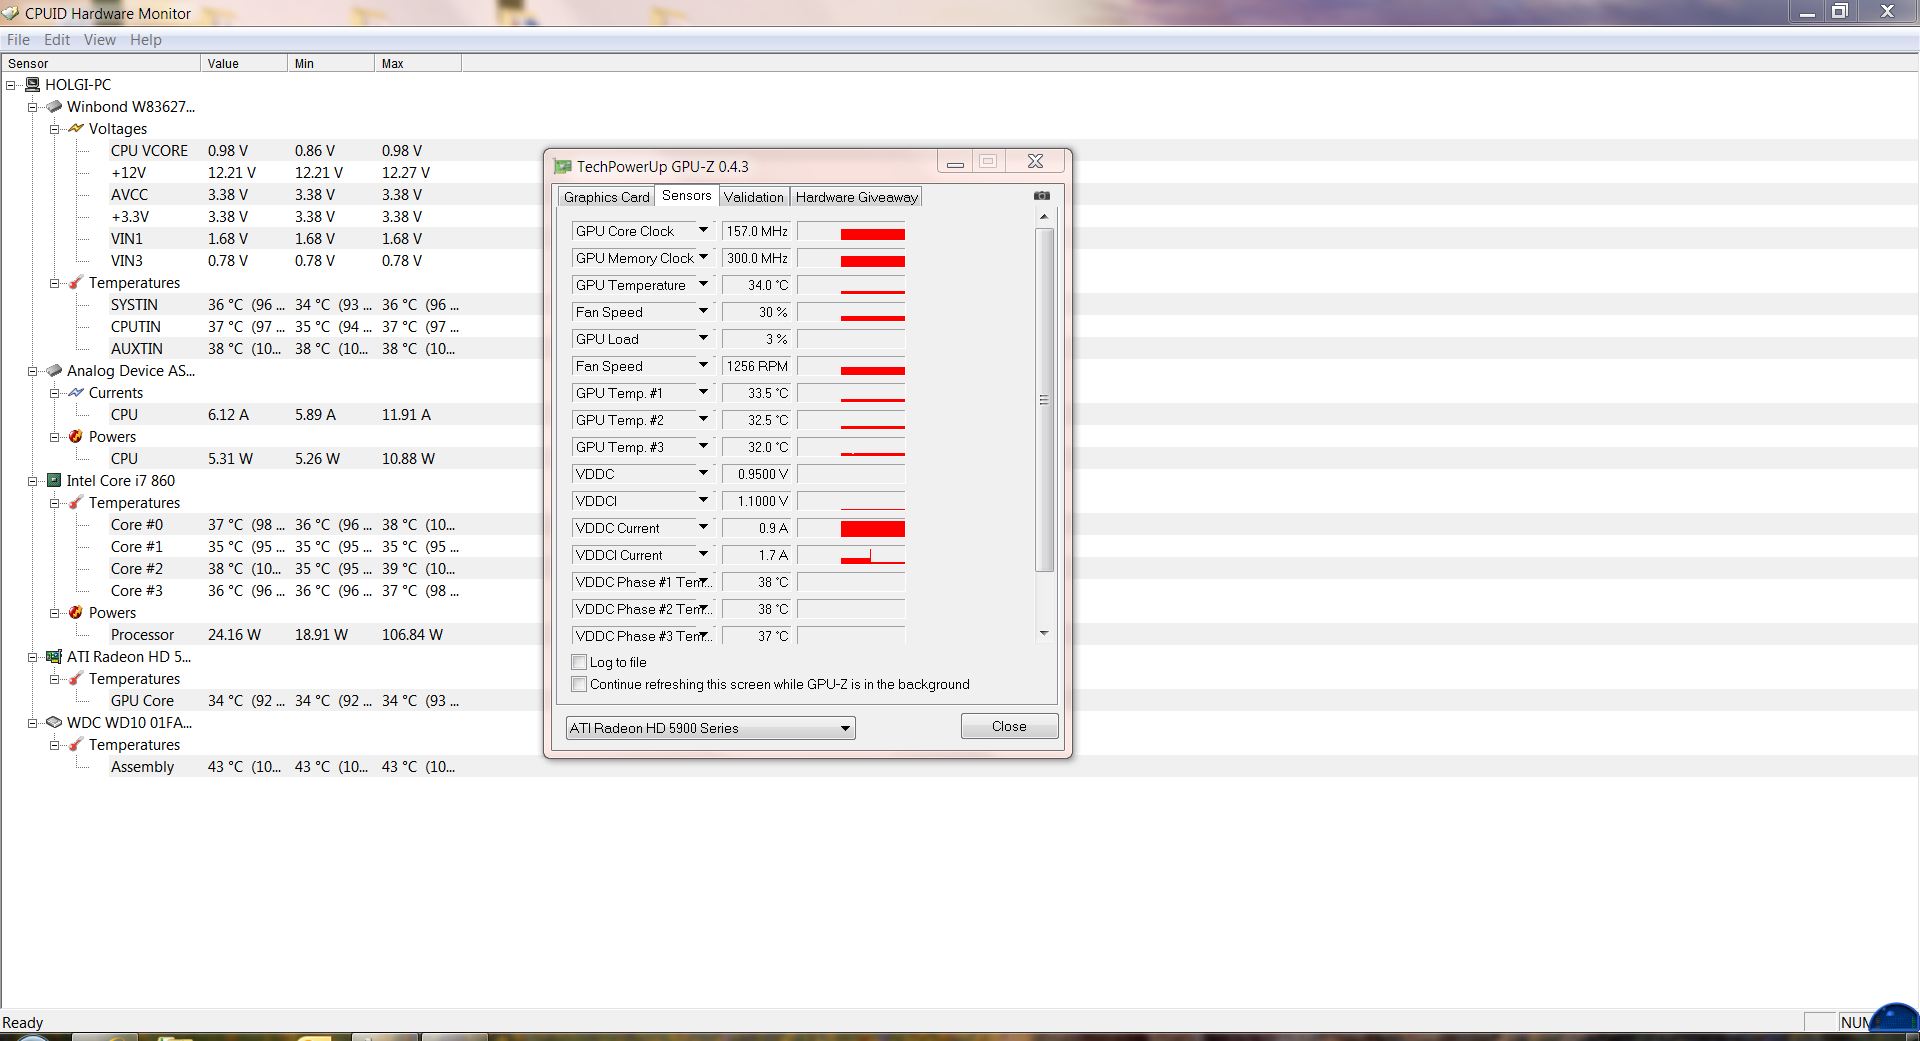Screen dimensions: 1920x1041
Task: Click the Analog Device chip icon
Action: point(54,371)
